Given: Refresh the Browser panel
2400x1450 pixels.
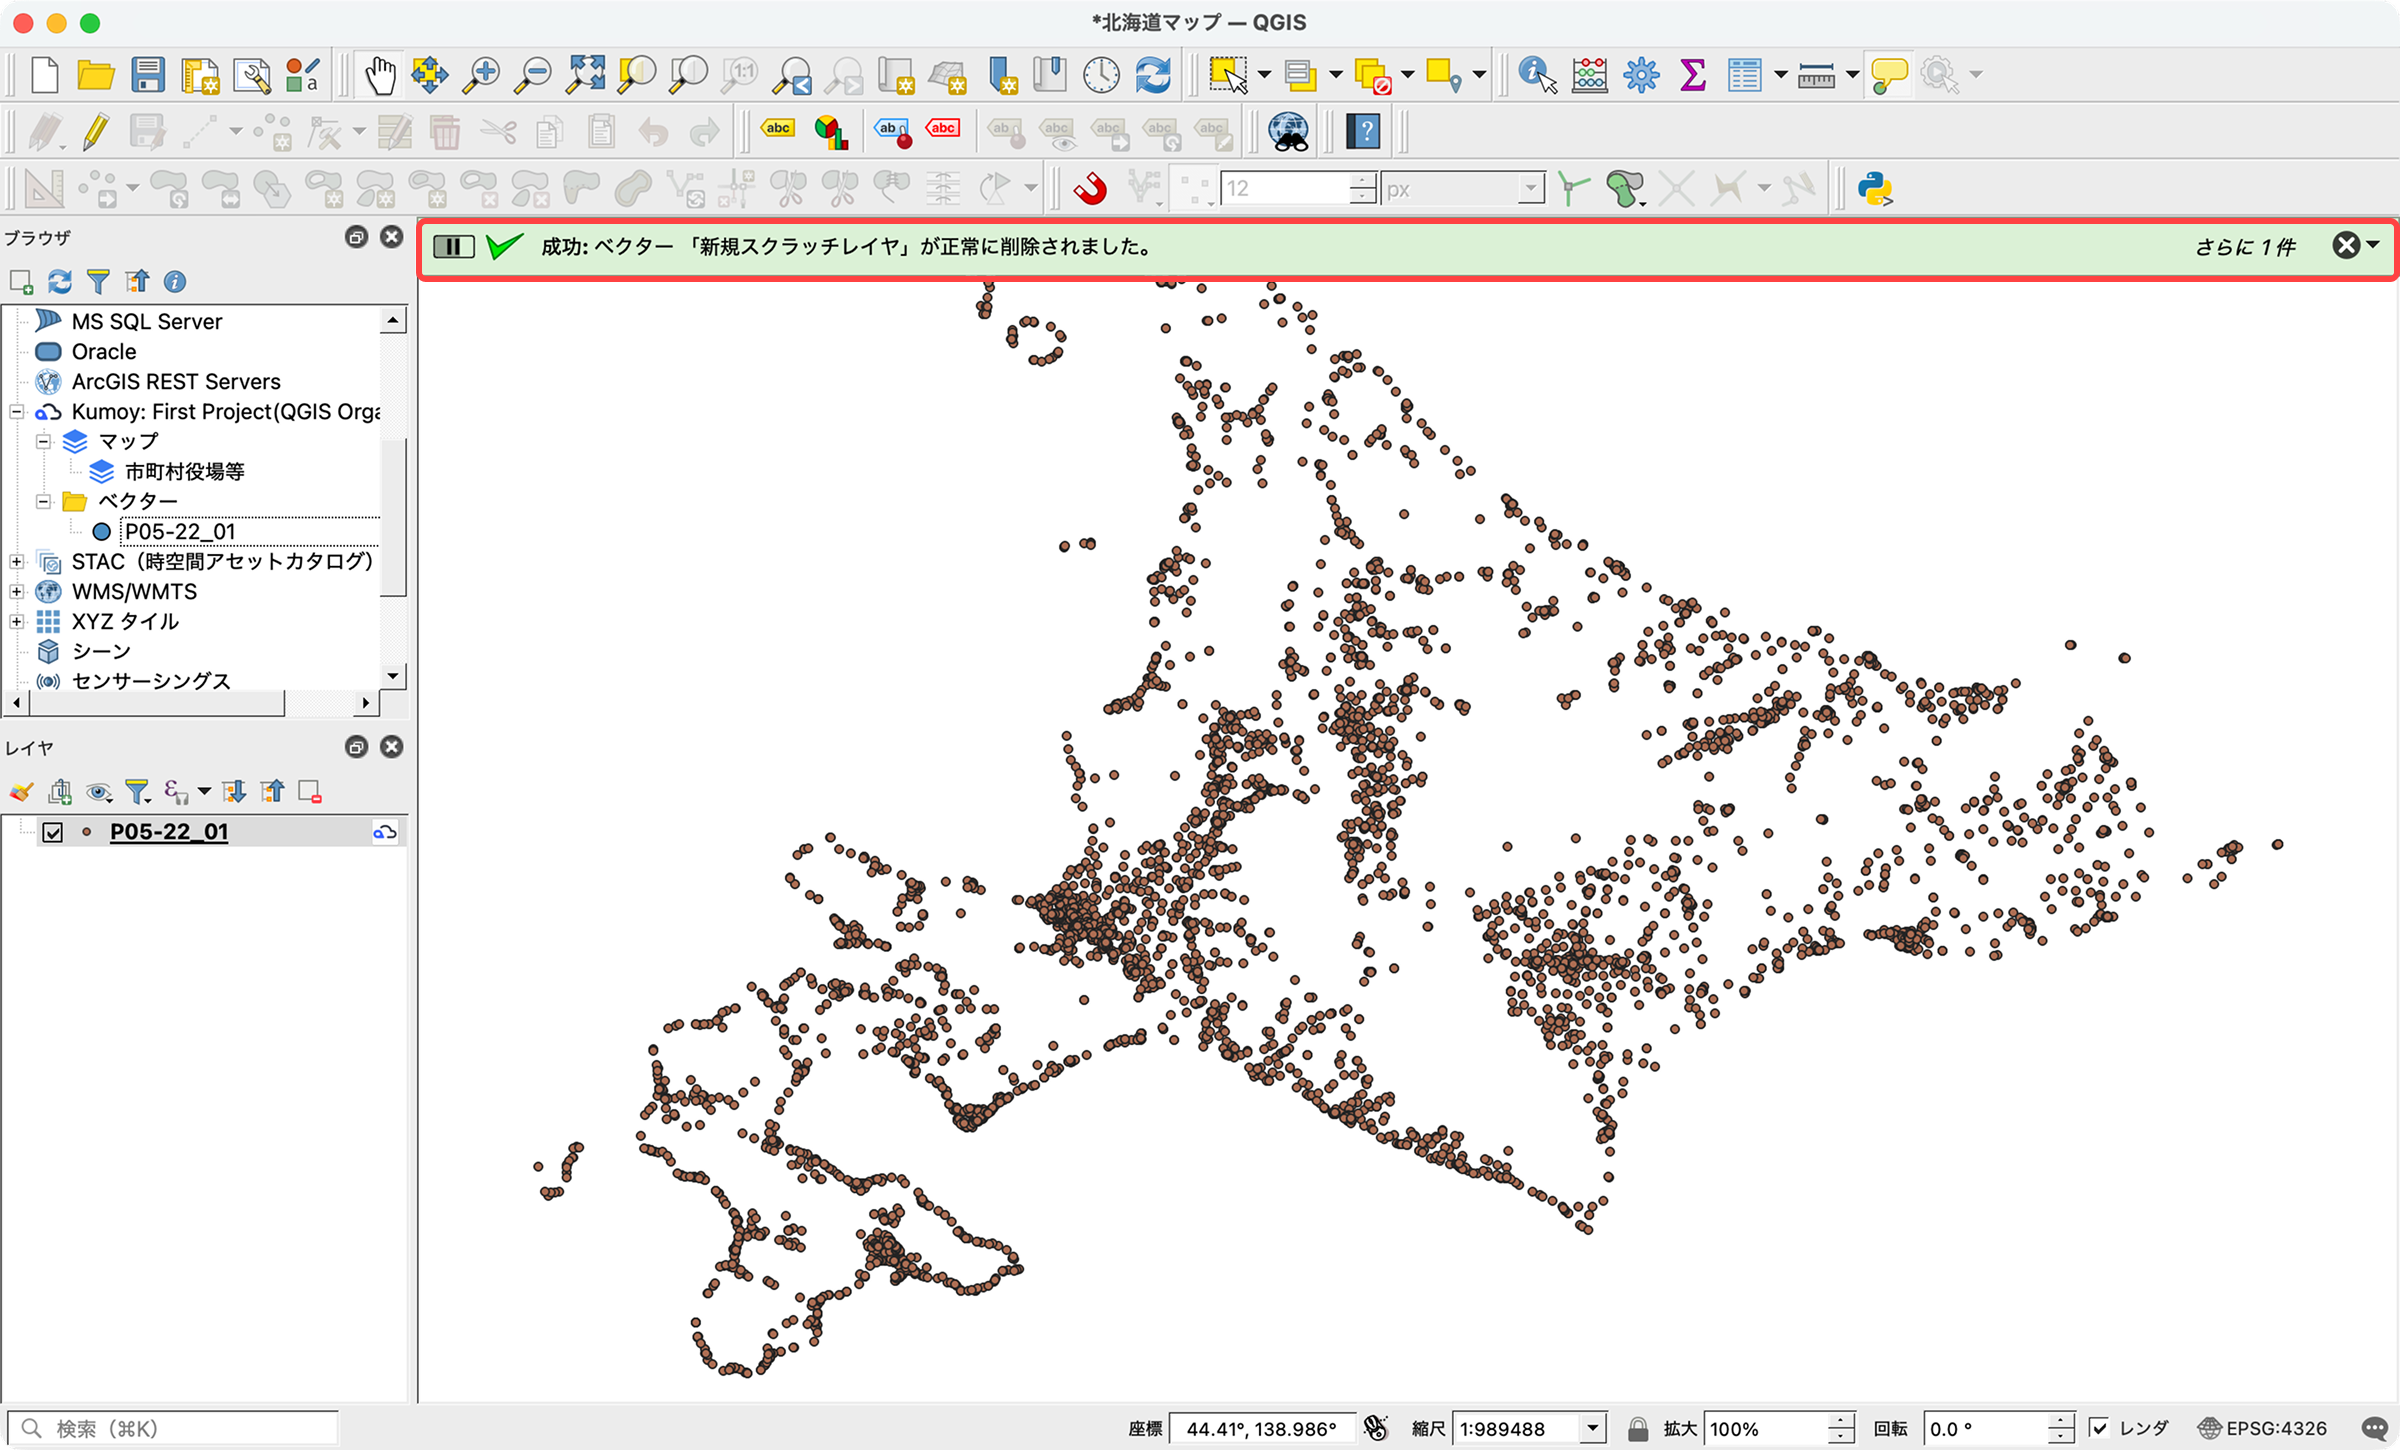Looking at the screenshot, I should coord(60,282).
